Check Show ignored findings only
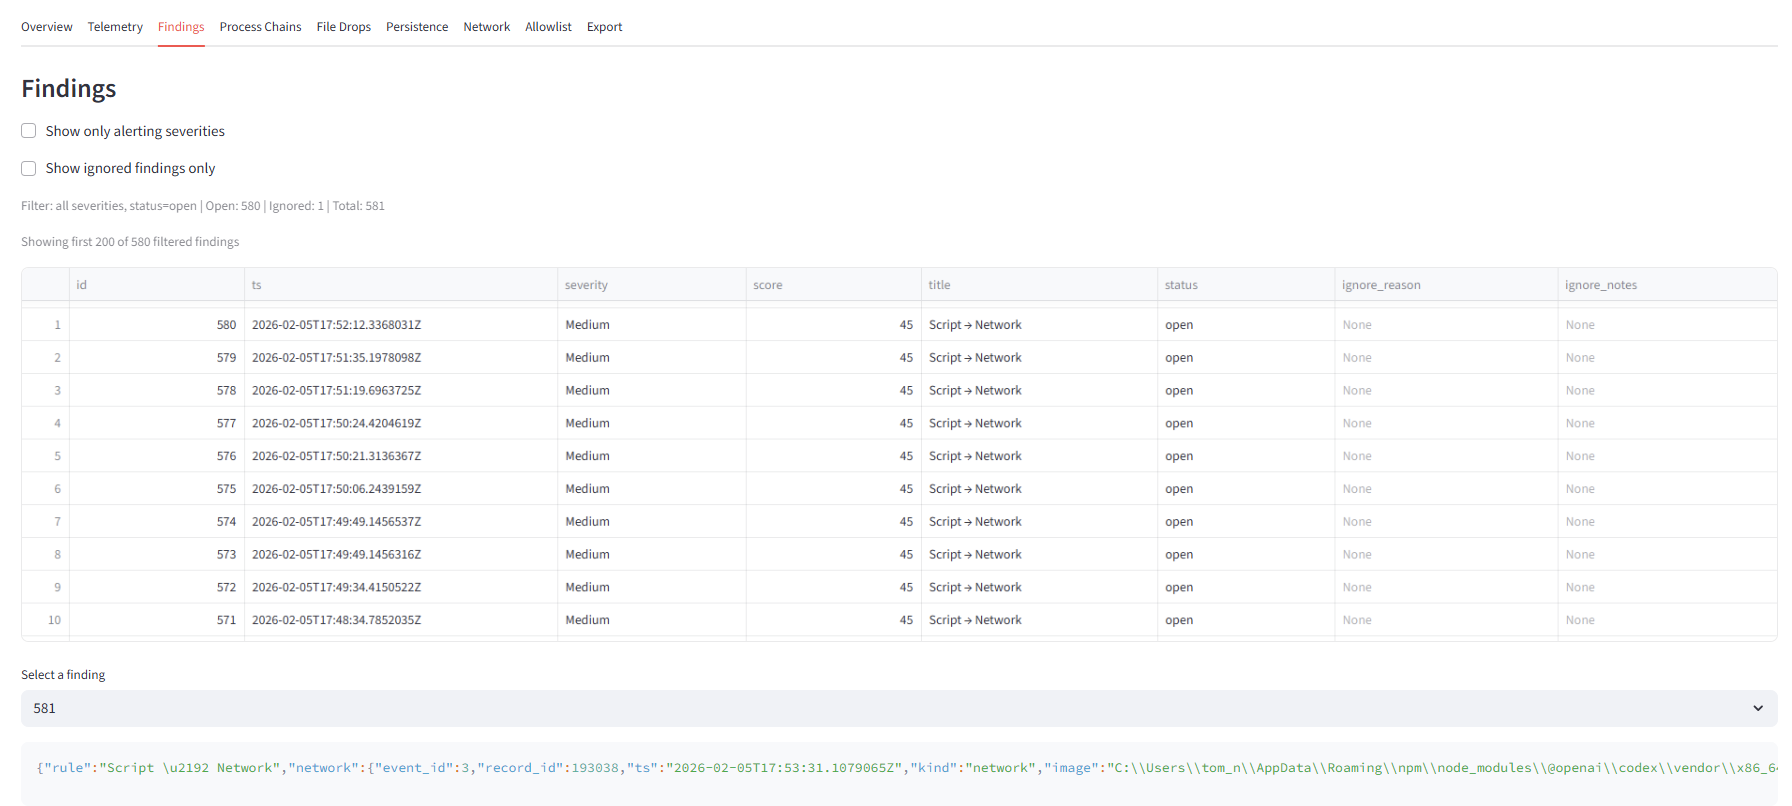Image resolution: width=1792 pixels, height=806 pixels. click(x=29, y=168)
